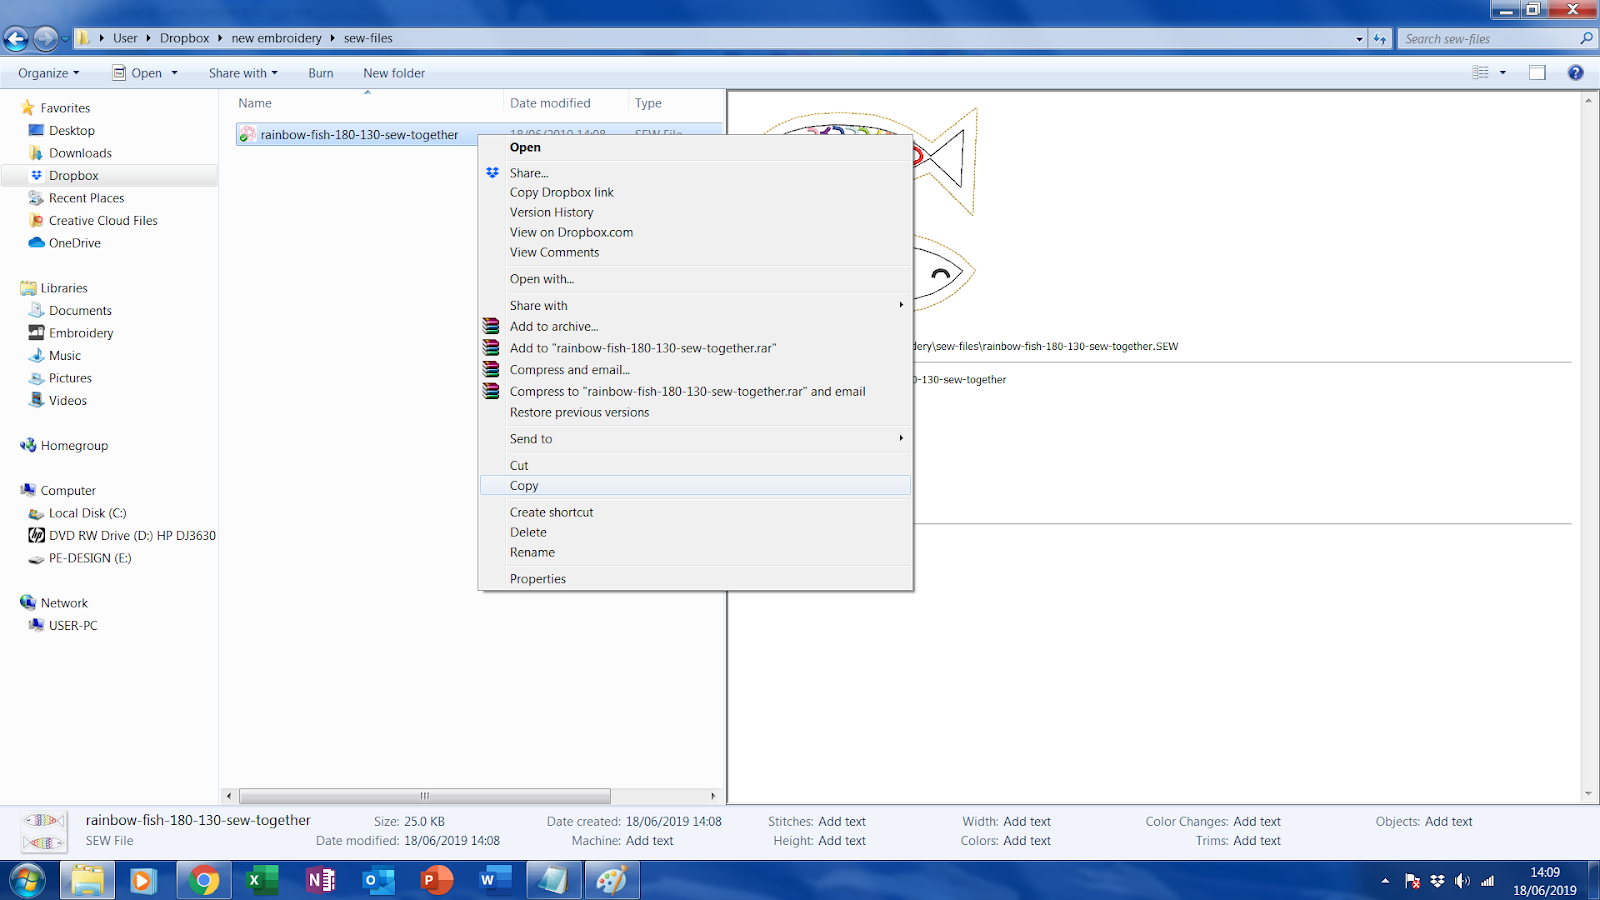Expand the change view options arrow
Image resolution: width=1600 pixels, height=900 pixels.
(1502, 72)
